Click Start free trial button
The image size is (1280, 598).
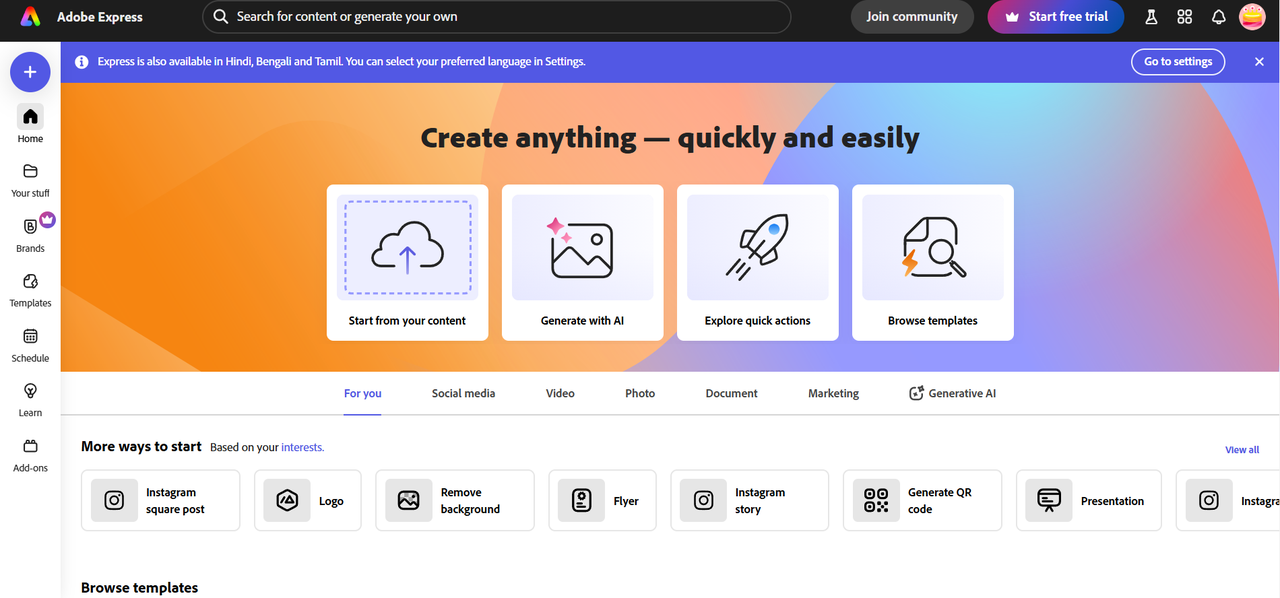1055,17
